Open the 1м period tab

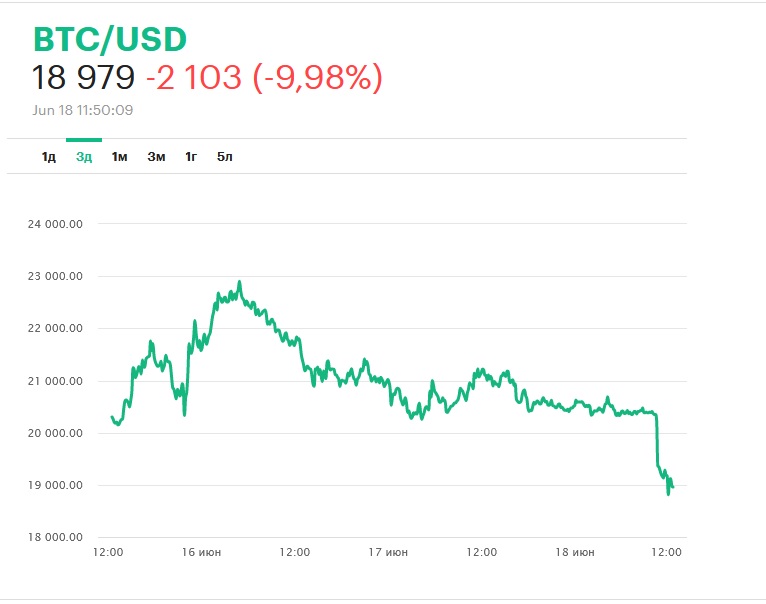coord(120,157)
